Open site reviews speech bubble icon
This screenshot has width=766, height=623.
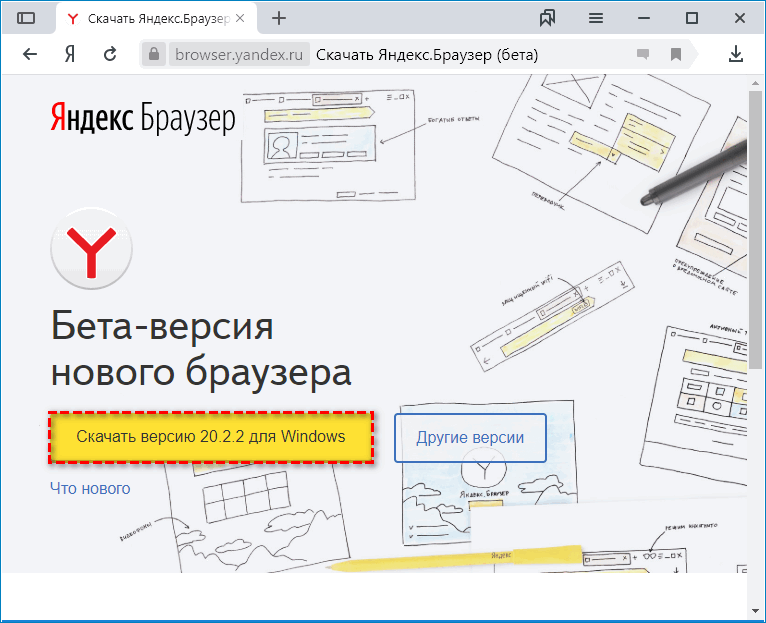(x=643, y=54)
